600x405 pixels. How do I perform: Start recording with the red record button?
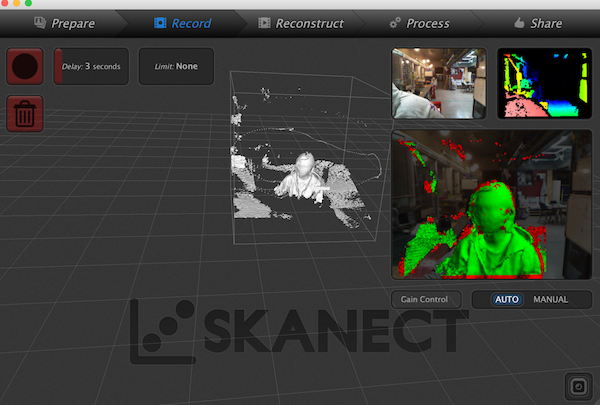pyautogui.click(x=24, y=66)
